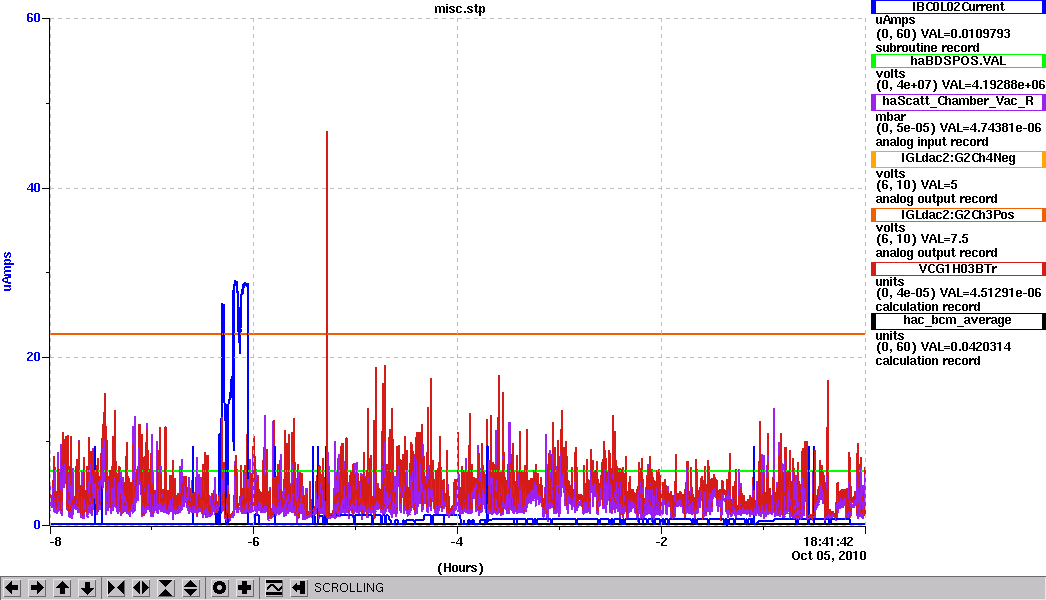Select the VCG1H03BTr legend entry

point(958,269)
